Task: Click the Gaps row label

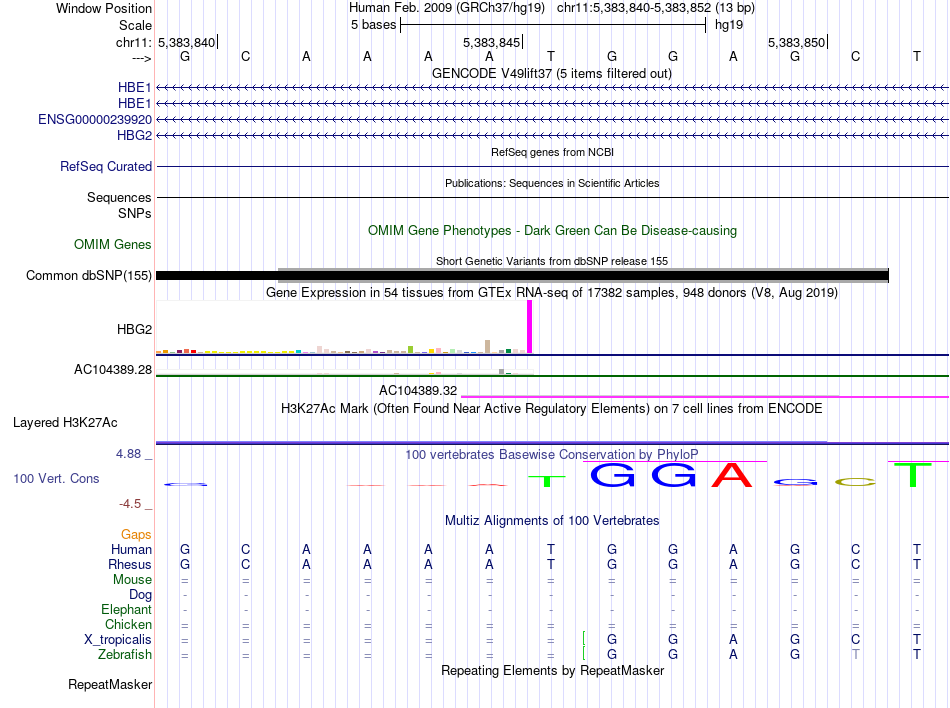Action: (x=136, y=534)
